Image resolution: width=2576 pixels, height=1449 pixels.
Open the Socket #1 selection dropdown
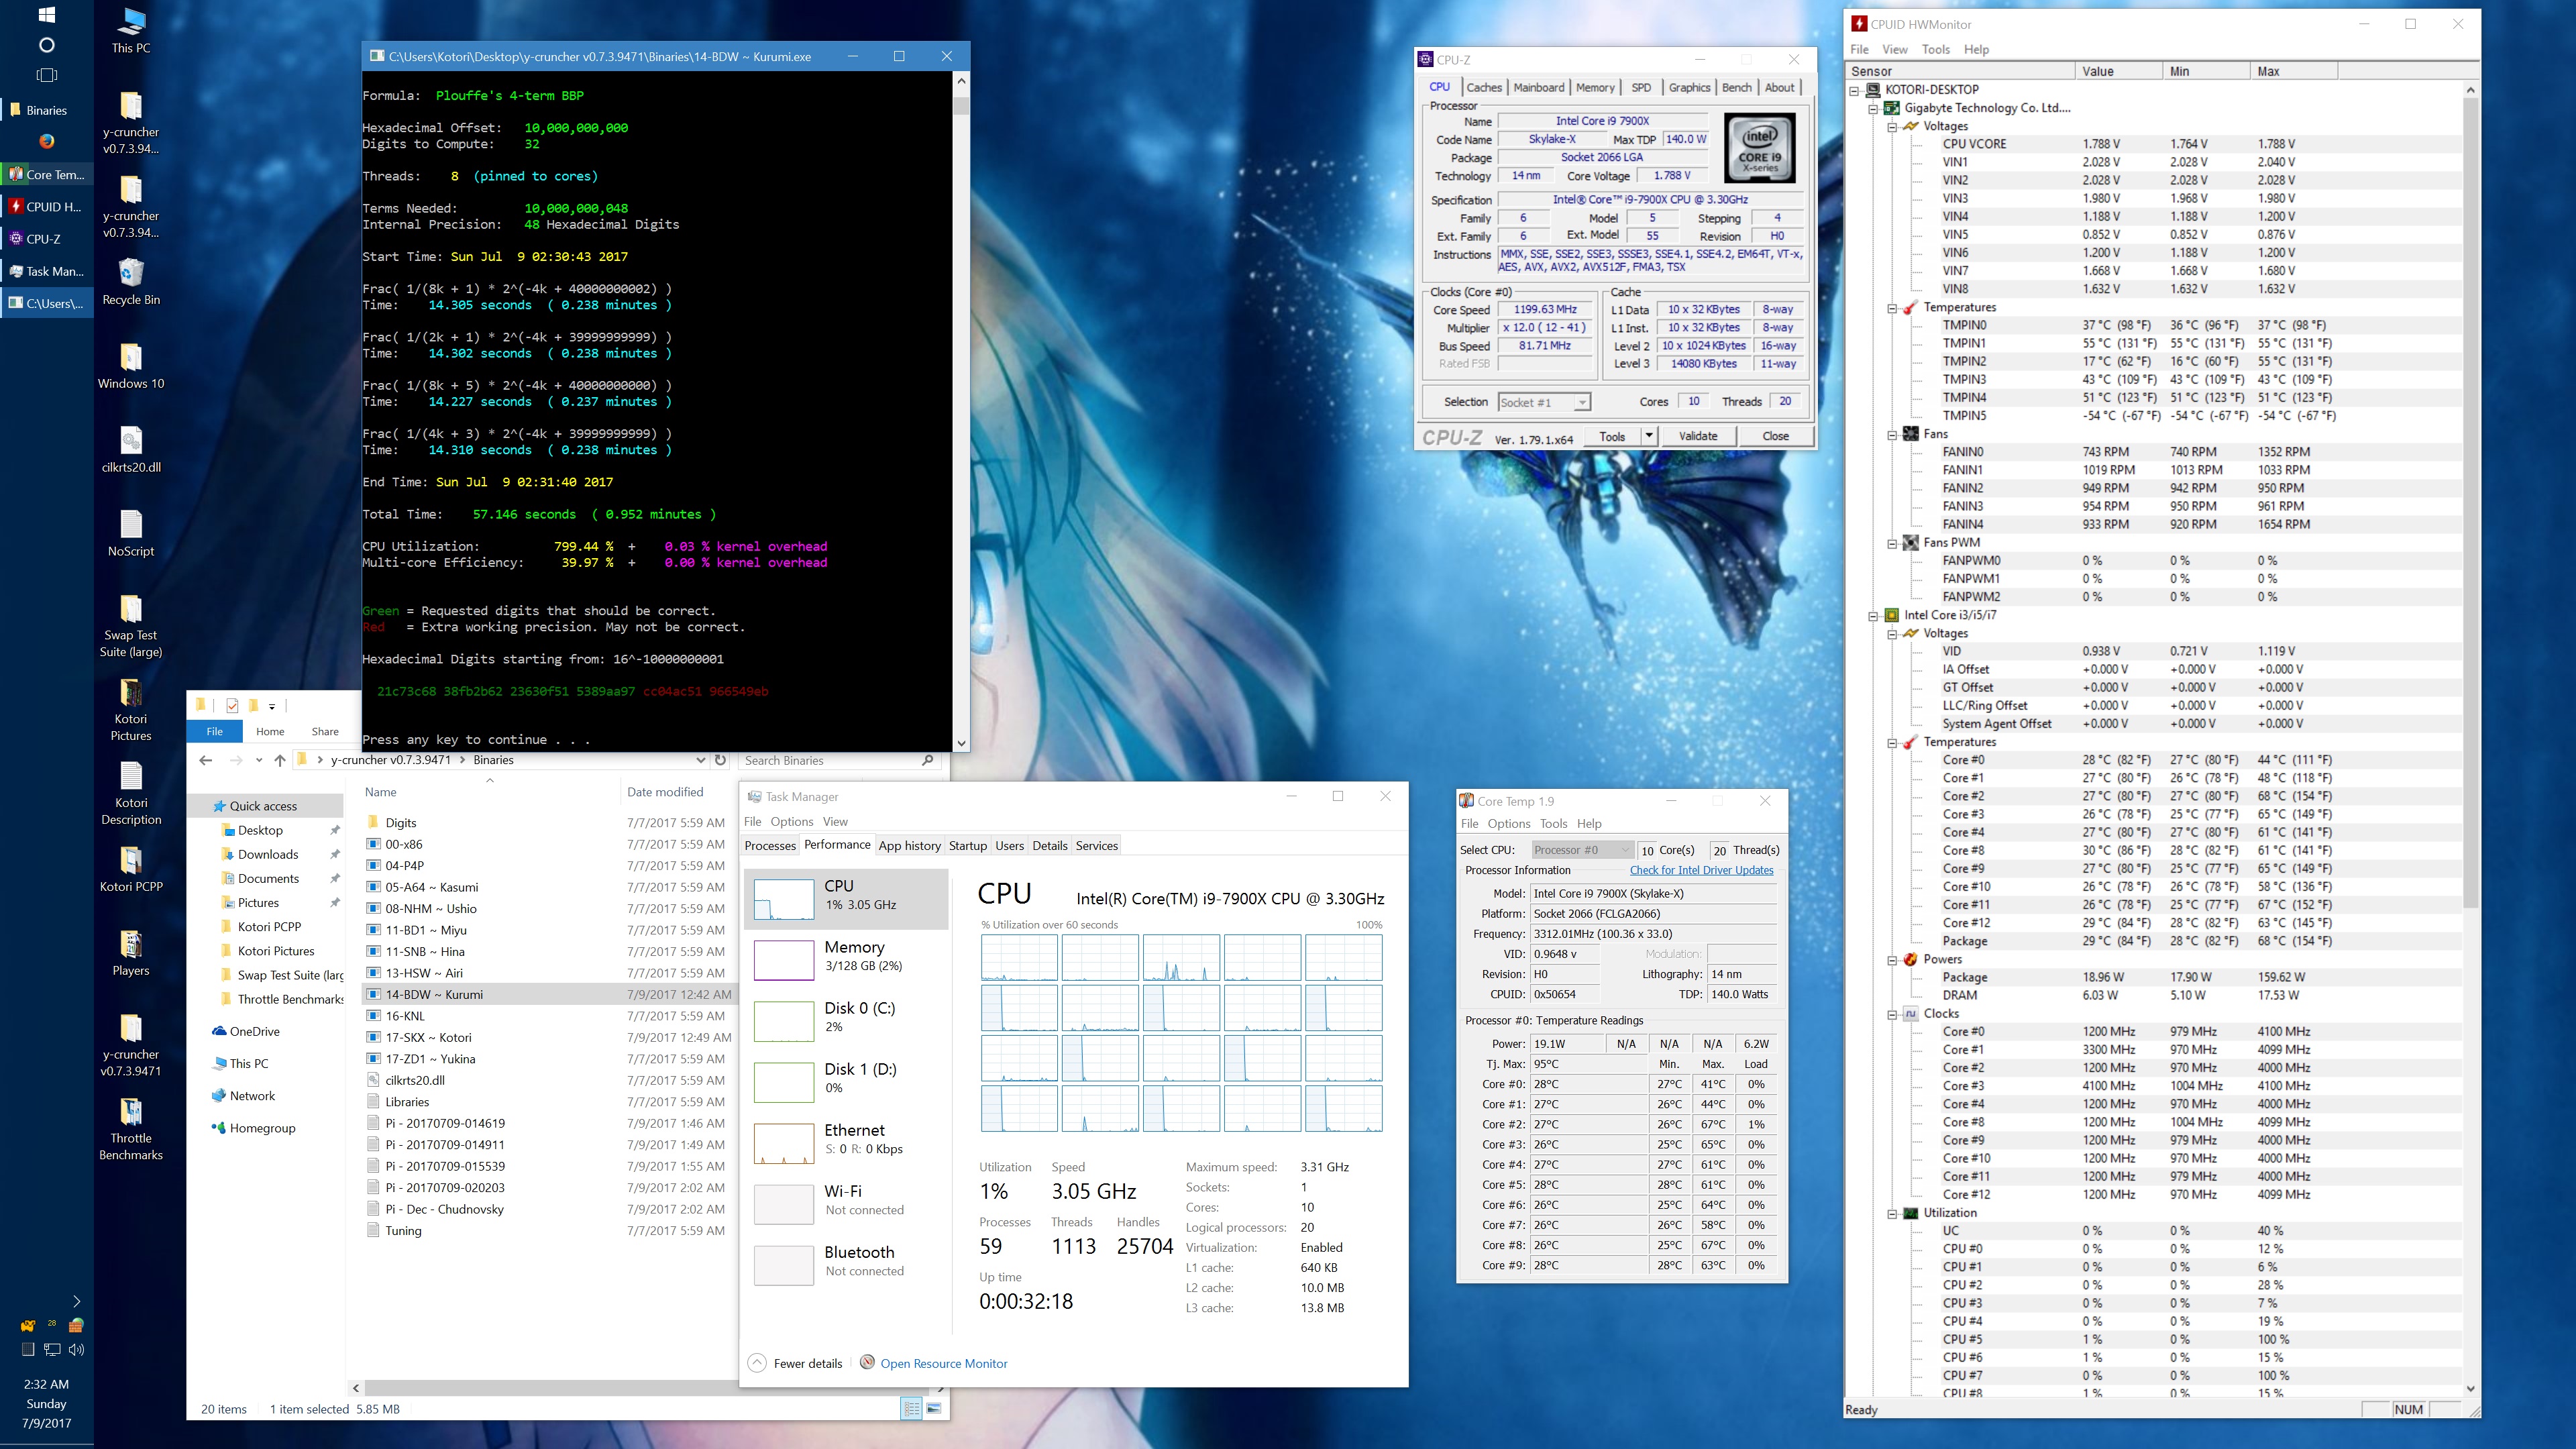click(x=1581, y=402)
